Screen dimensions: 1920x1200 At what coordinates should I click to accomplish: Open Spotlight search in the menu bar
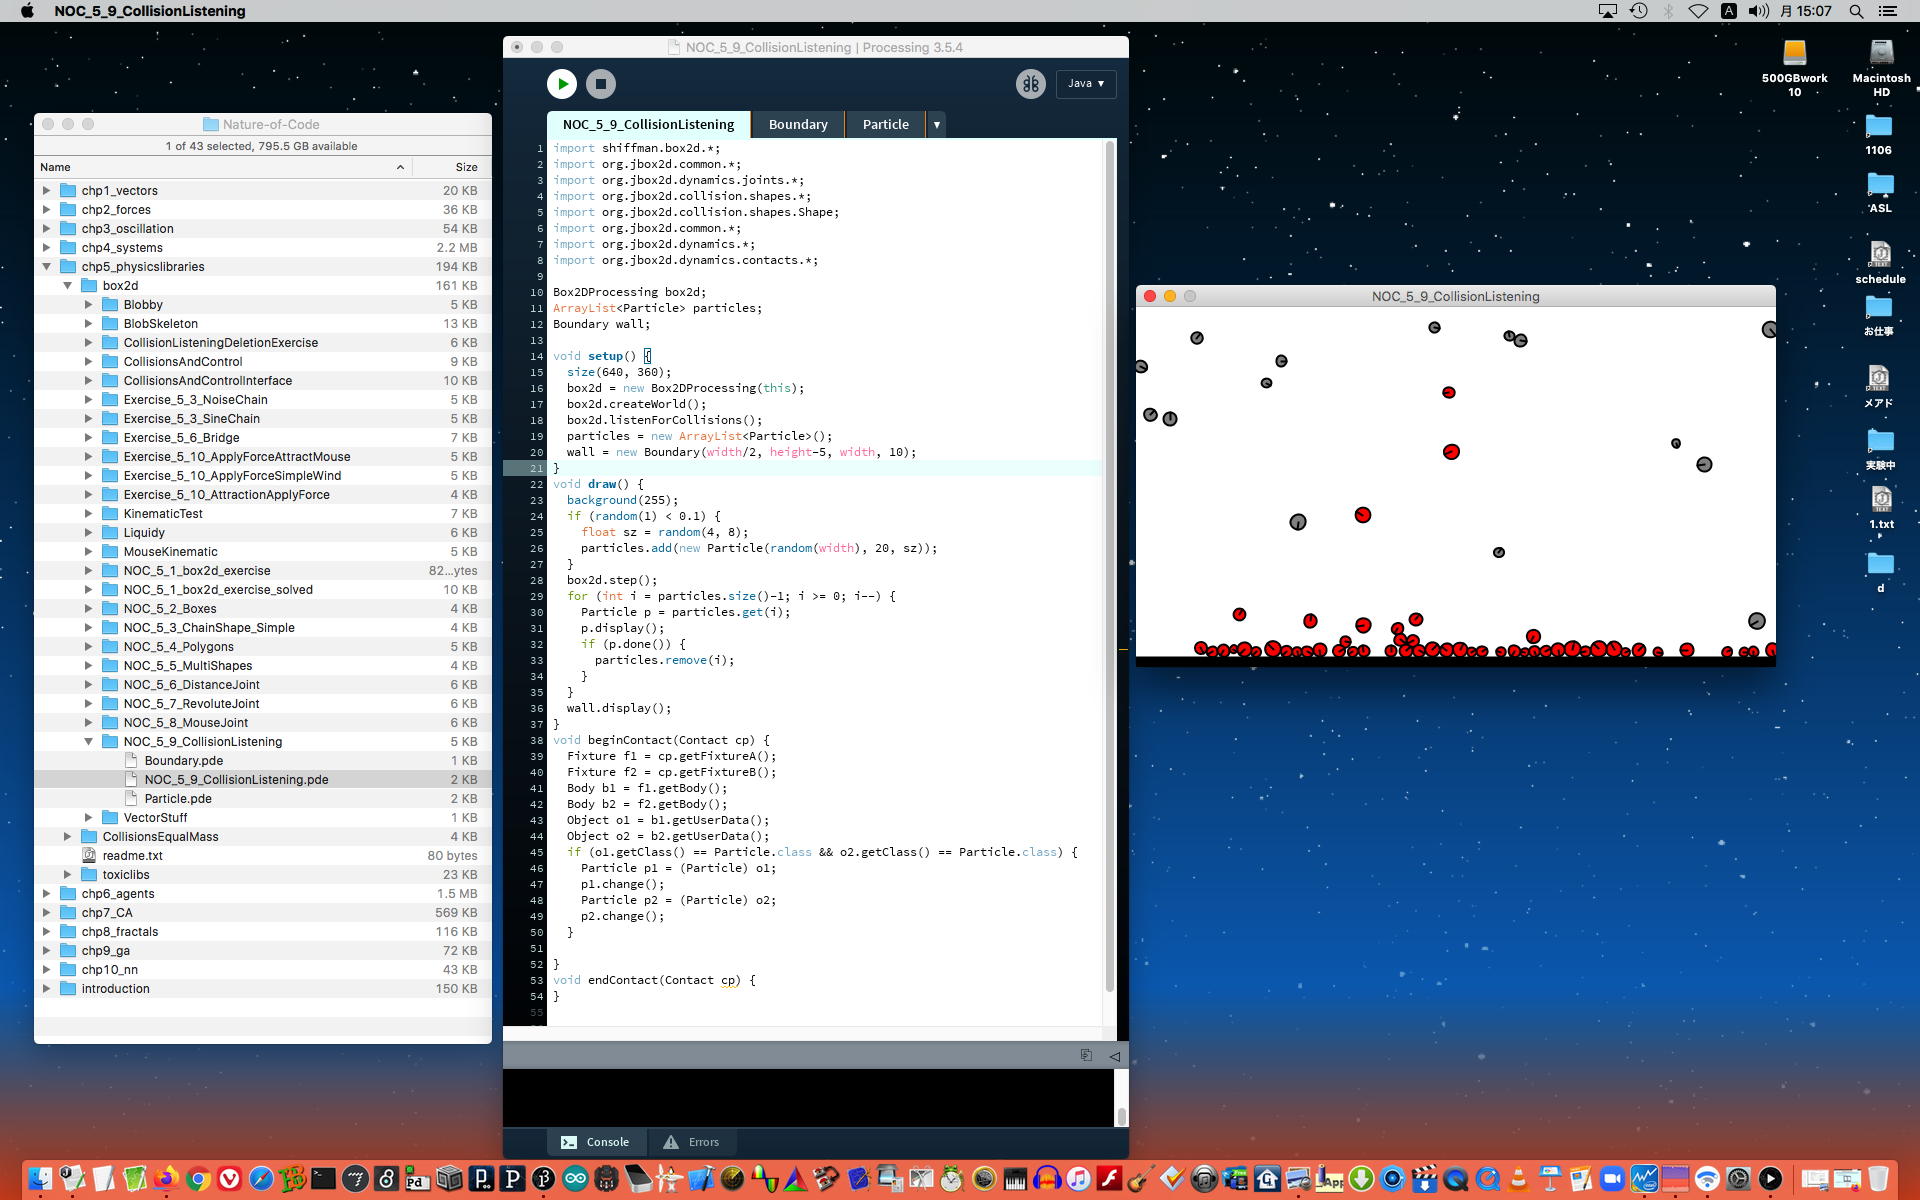[x=1856, y=11]
